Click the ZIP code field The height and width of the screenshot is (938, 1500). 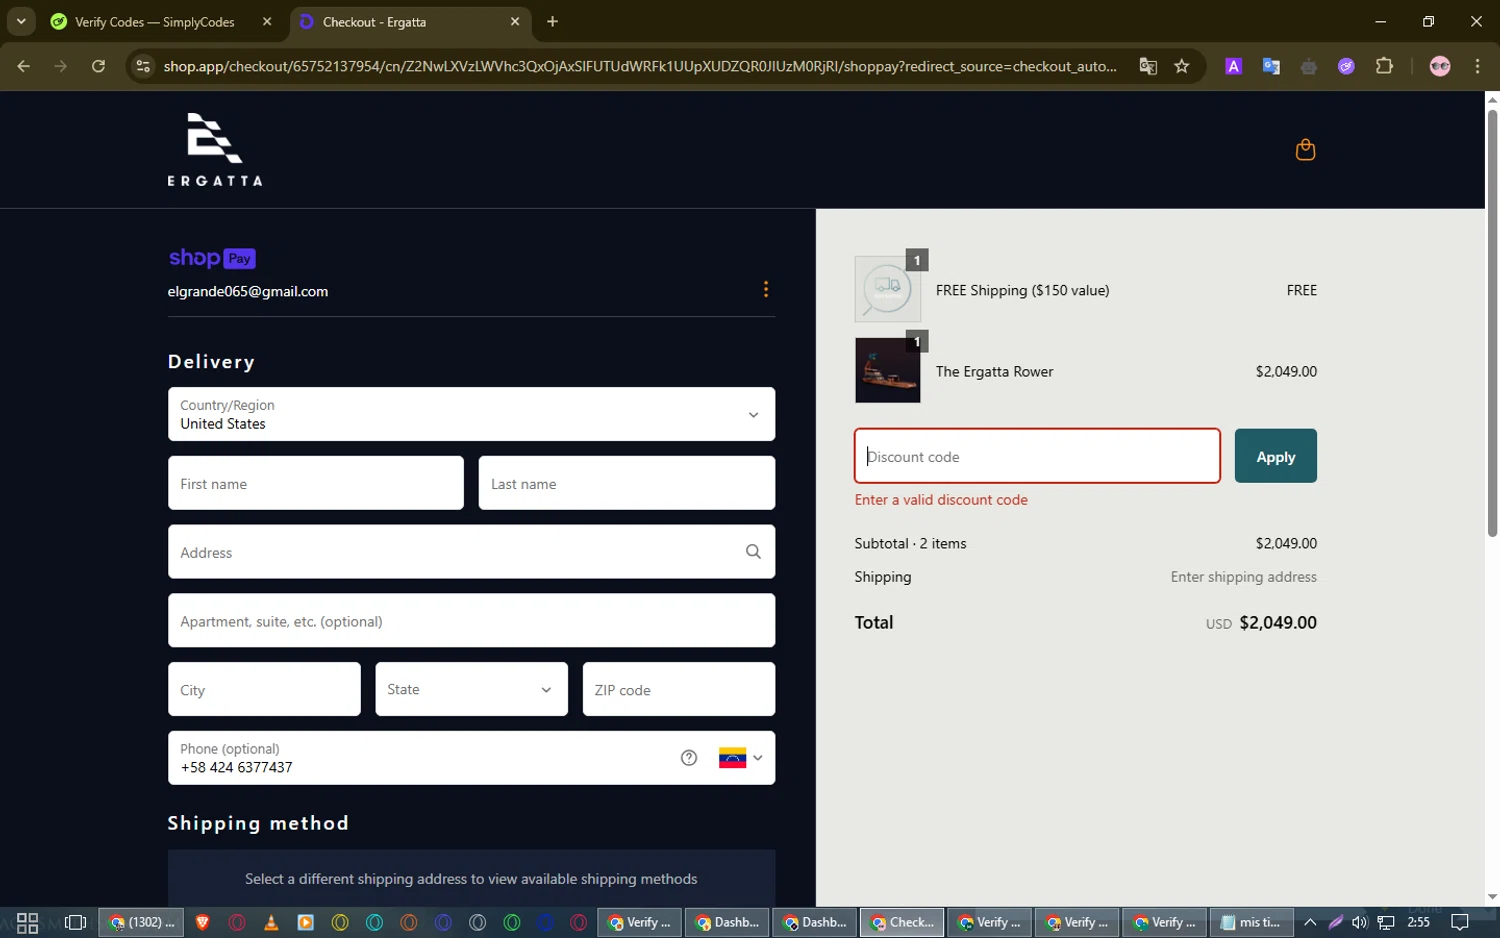pyautogui.click(x=679, y=689)
